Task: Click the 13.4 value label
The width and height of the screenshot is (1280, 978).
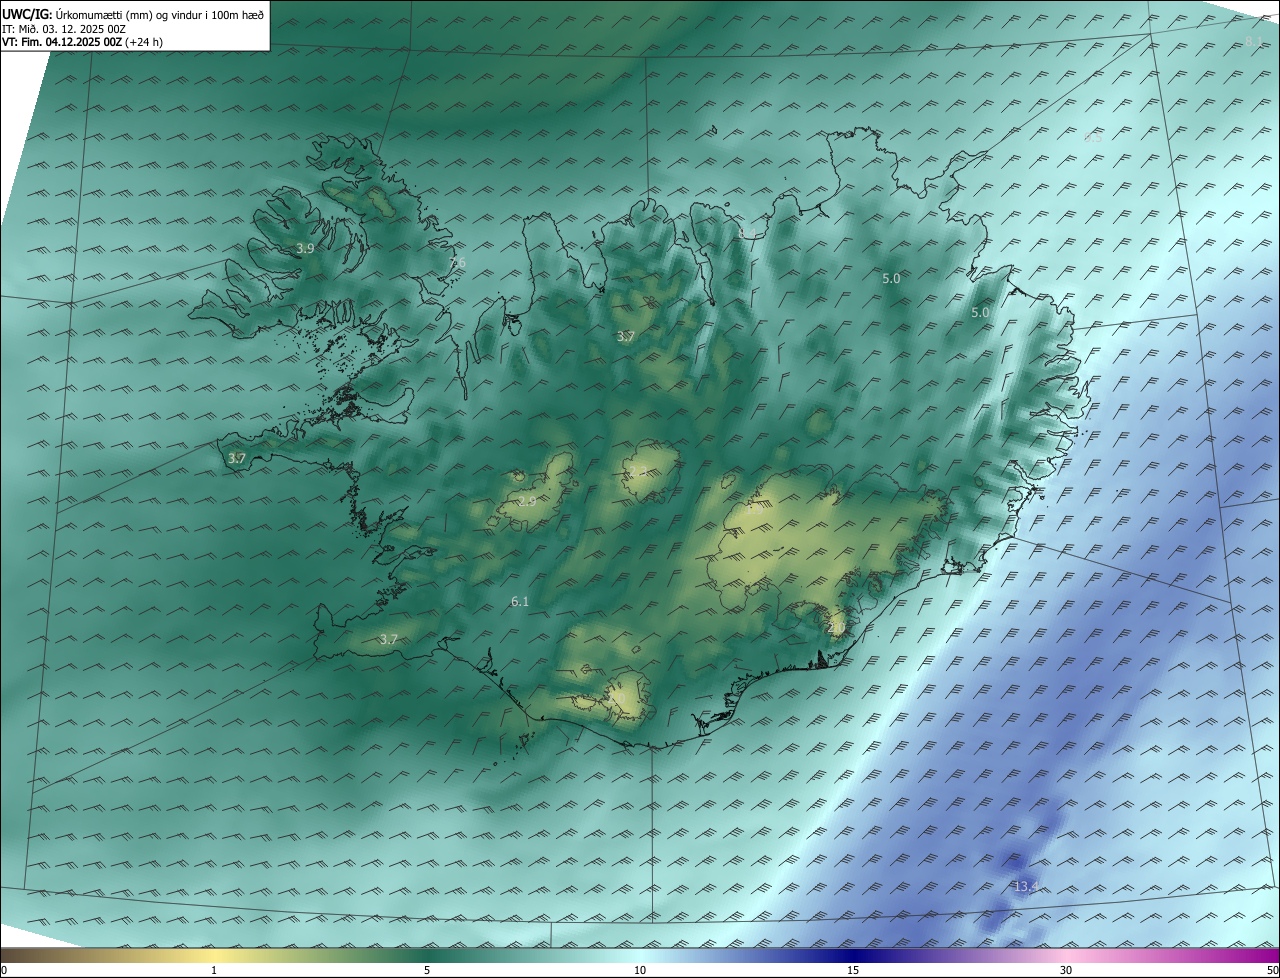Action: point(1027,887)
